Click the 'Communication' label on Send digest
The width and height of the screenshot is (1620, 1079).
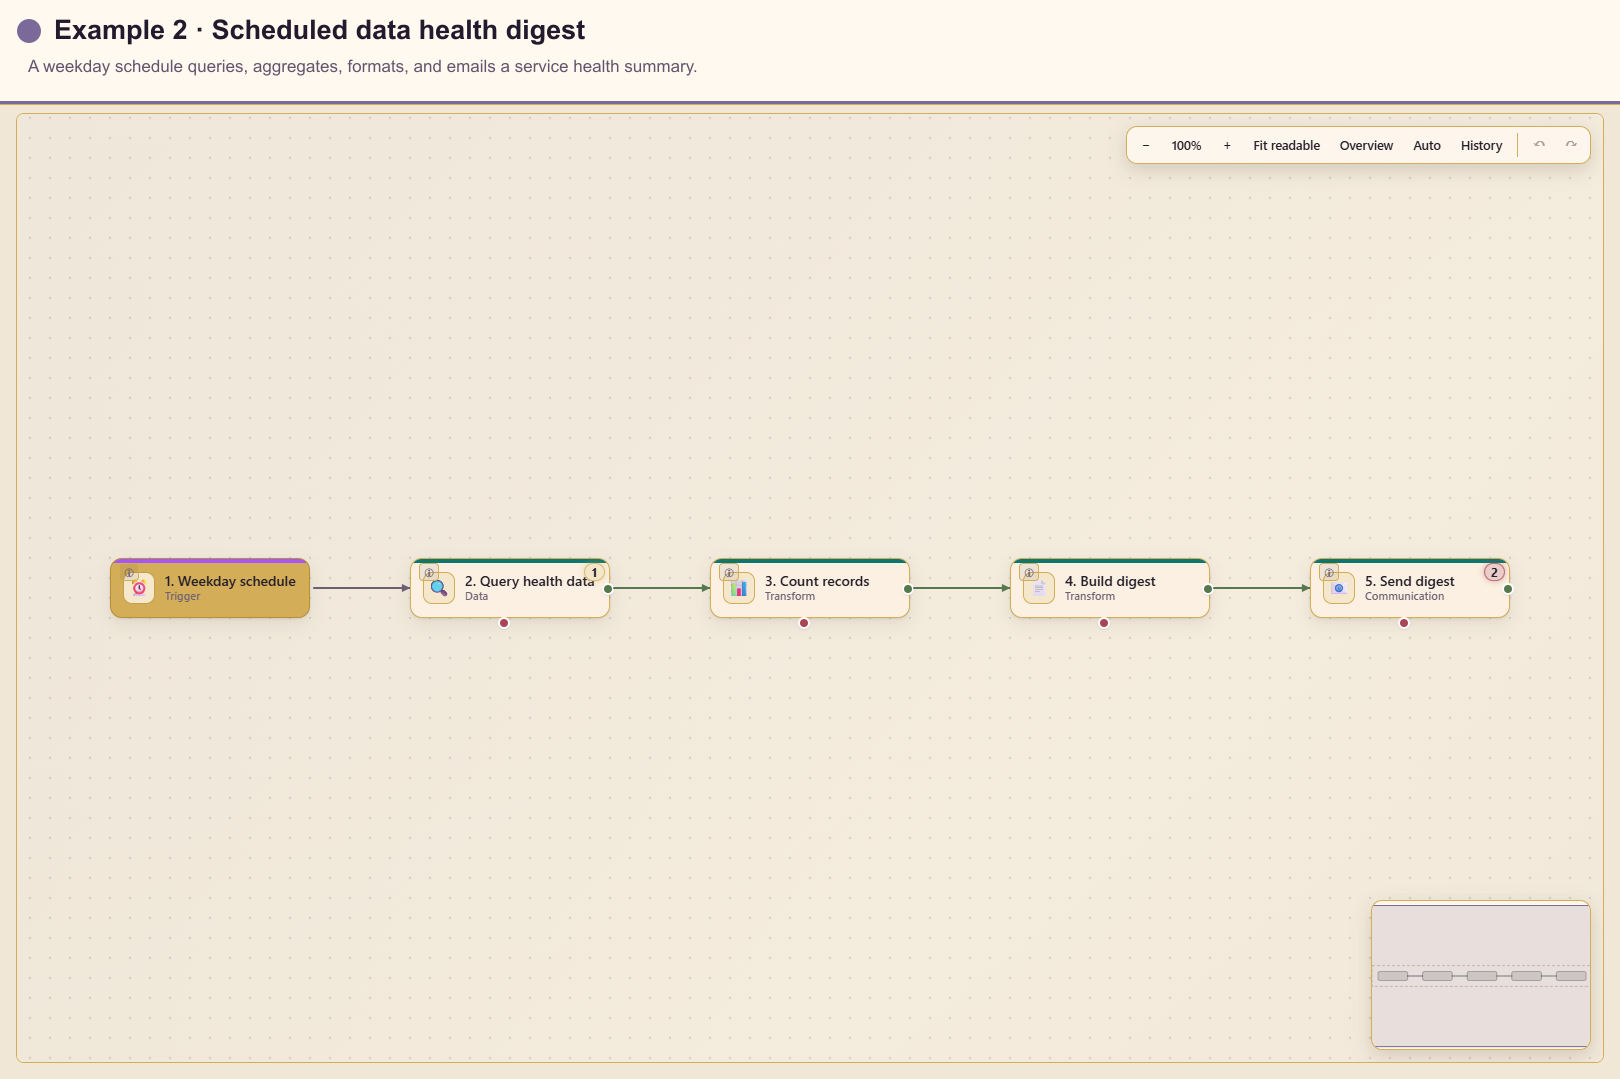[1404, 596]
